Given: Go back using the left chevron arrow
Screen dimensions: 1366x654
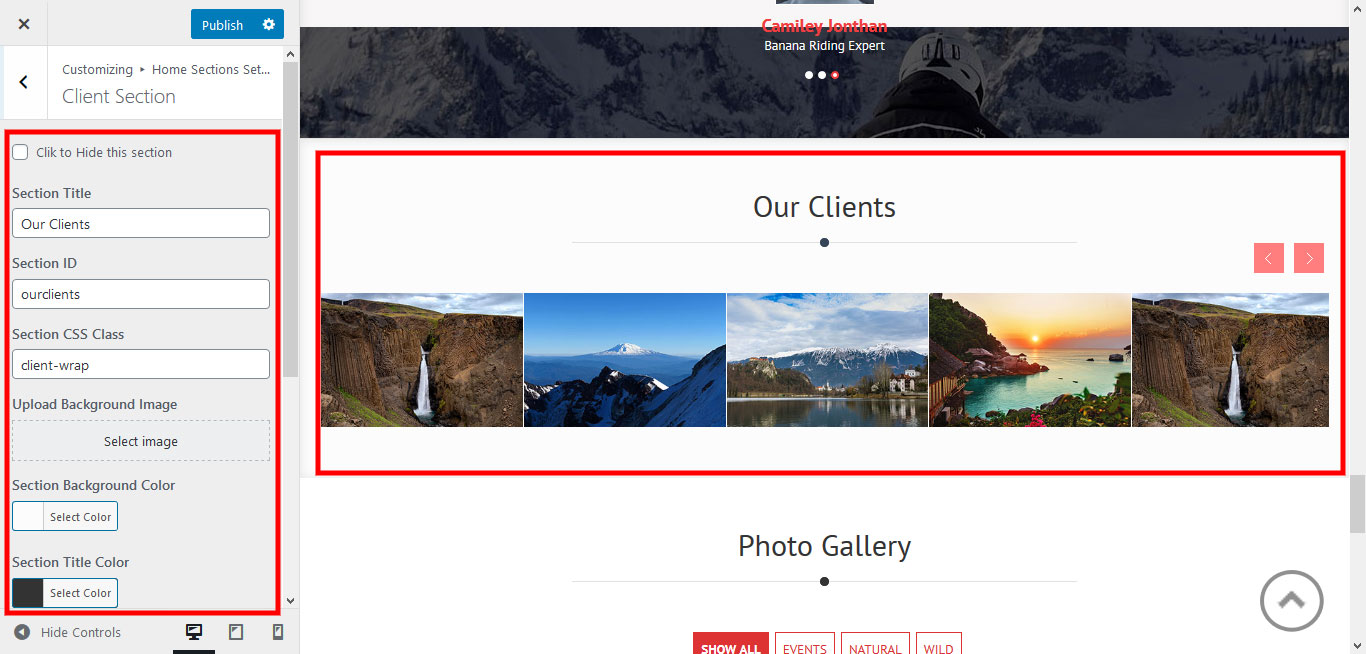Looking at the screenshot, I should pyautogui.click(x=24, y=83).
